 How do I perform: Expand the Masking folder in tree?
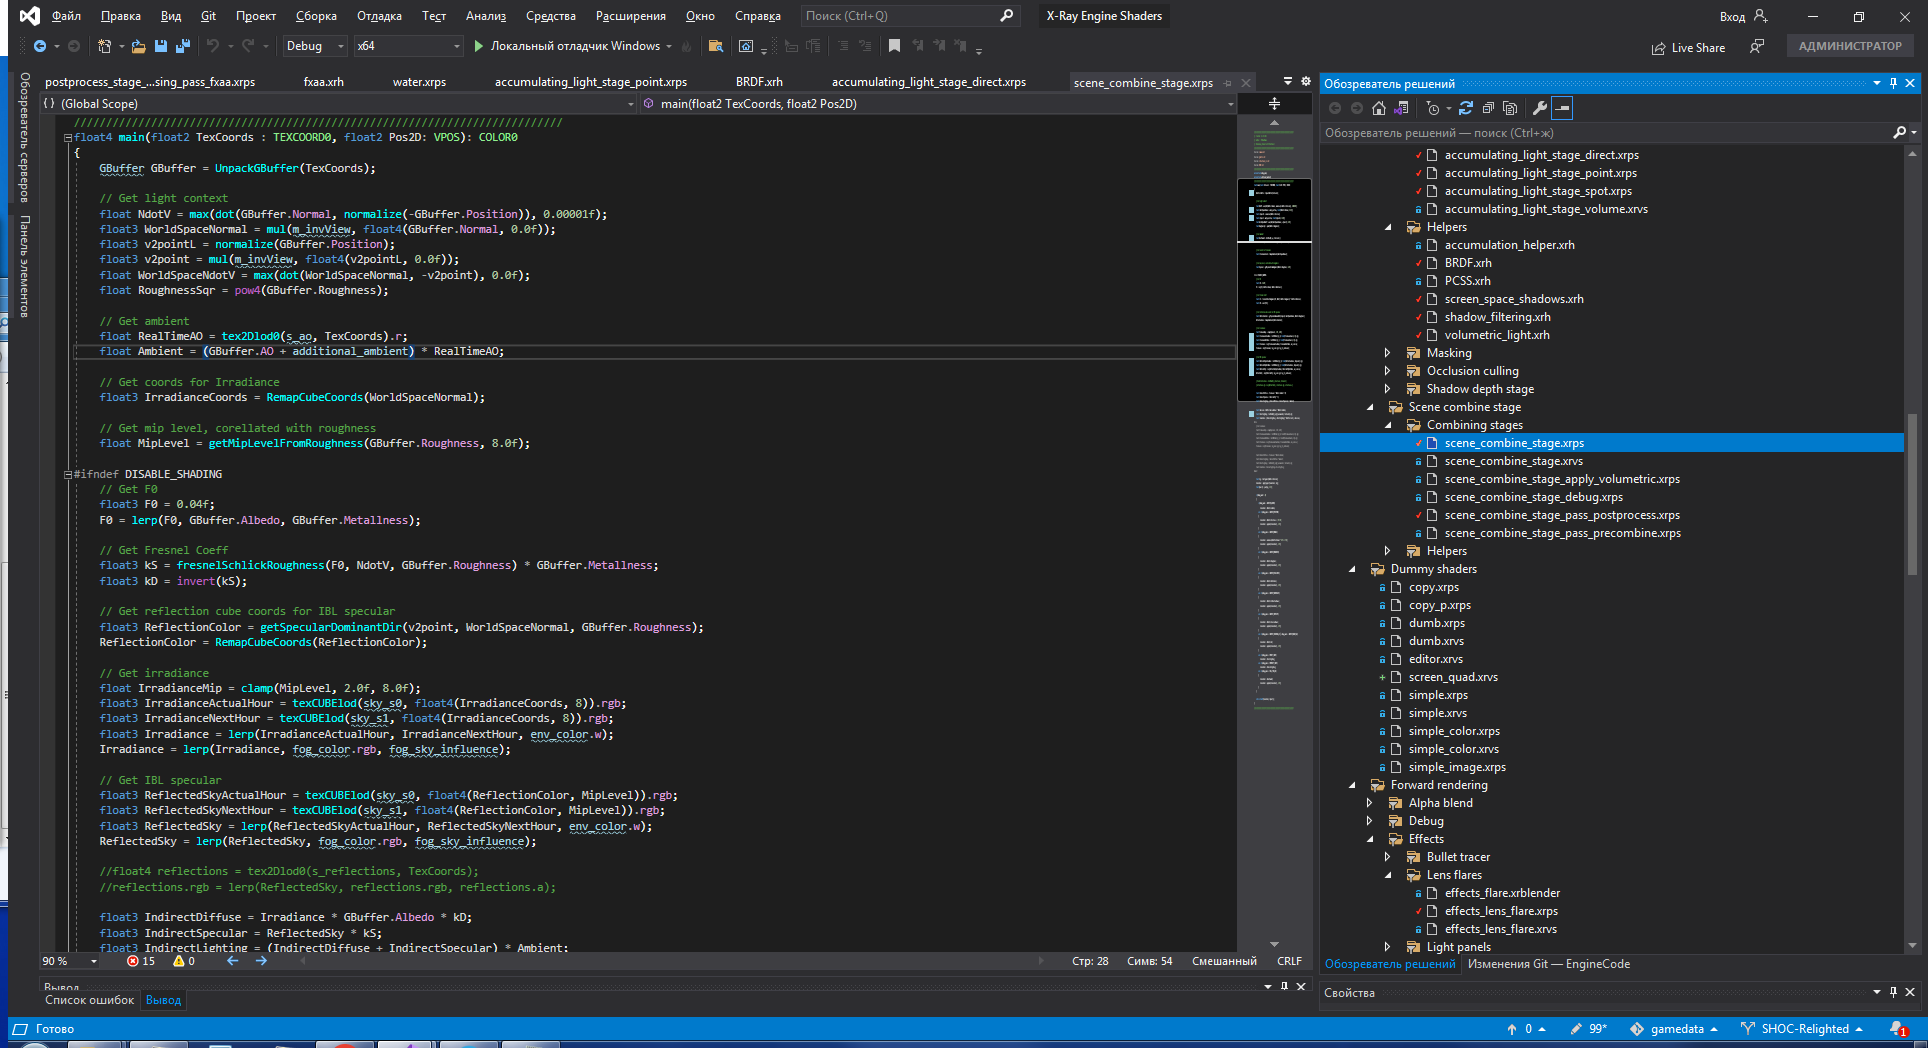point(1387,353)
